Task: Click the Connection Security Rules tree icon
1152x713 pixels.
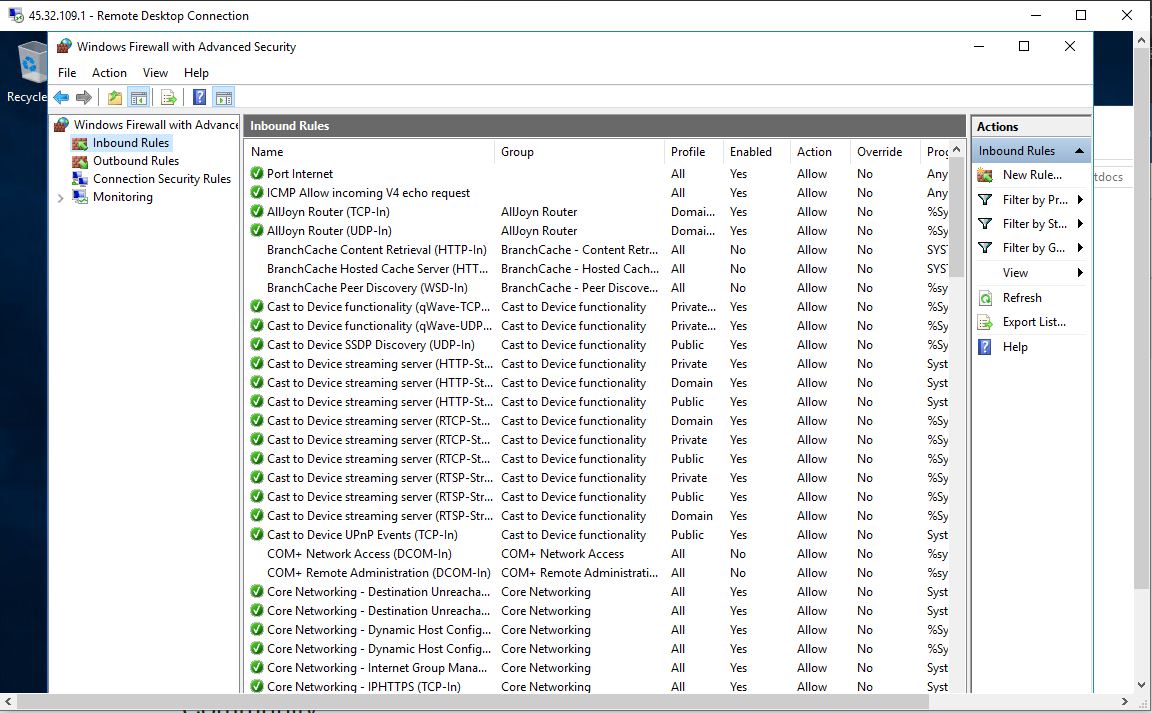Action: [79, 179]
